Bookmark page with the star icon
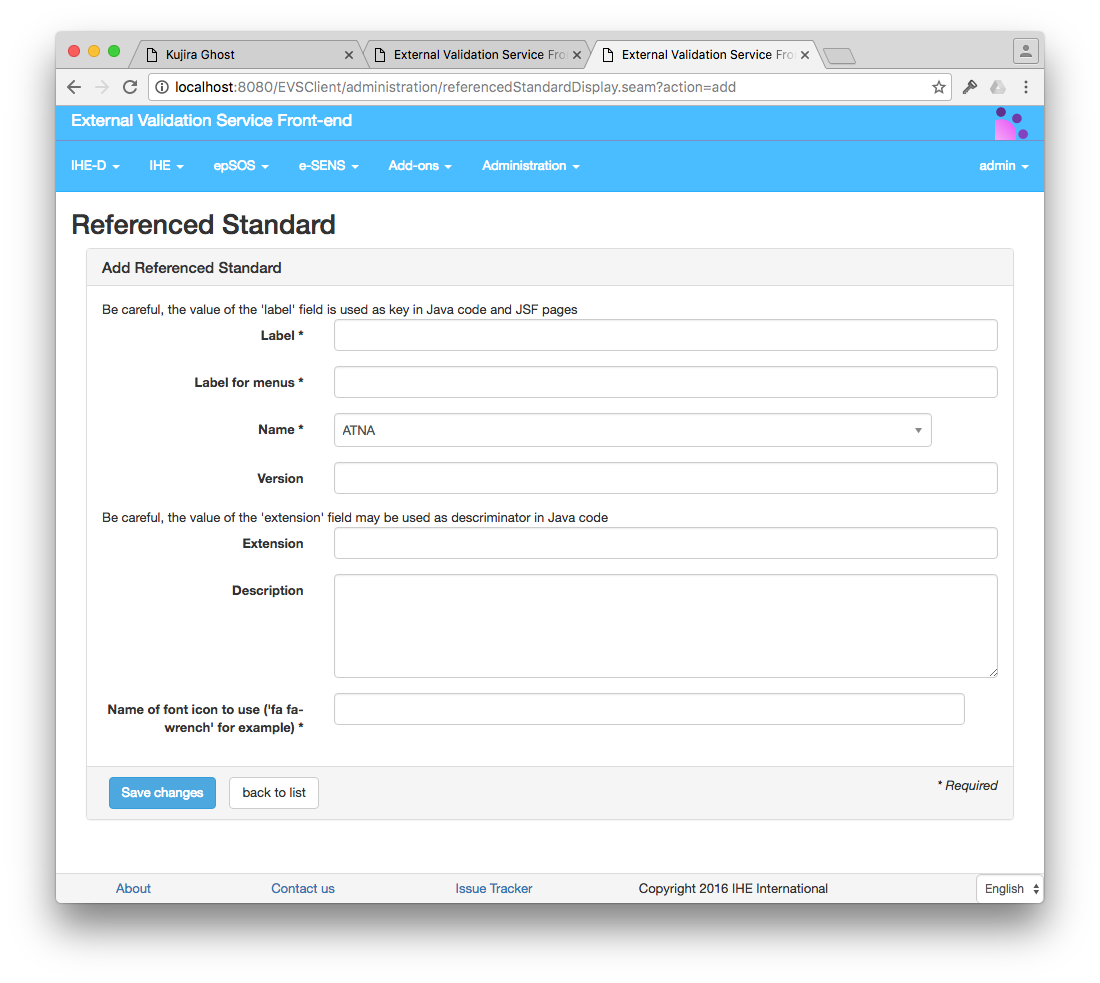The image size is (1100, 983). (938, 87)
